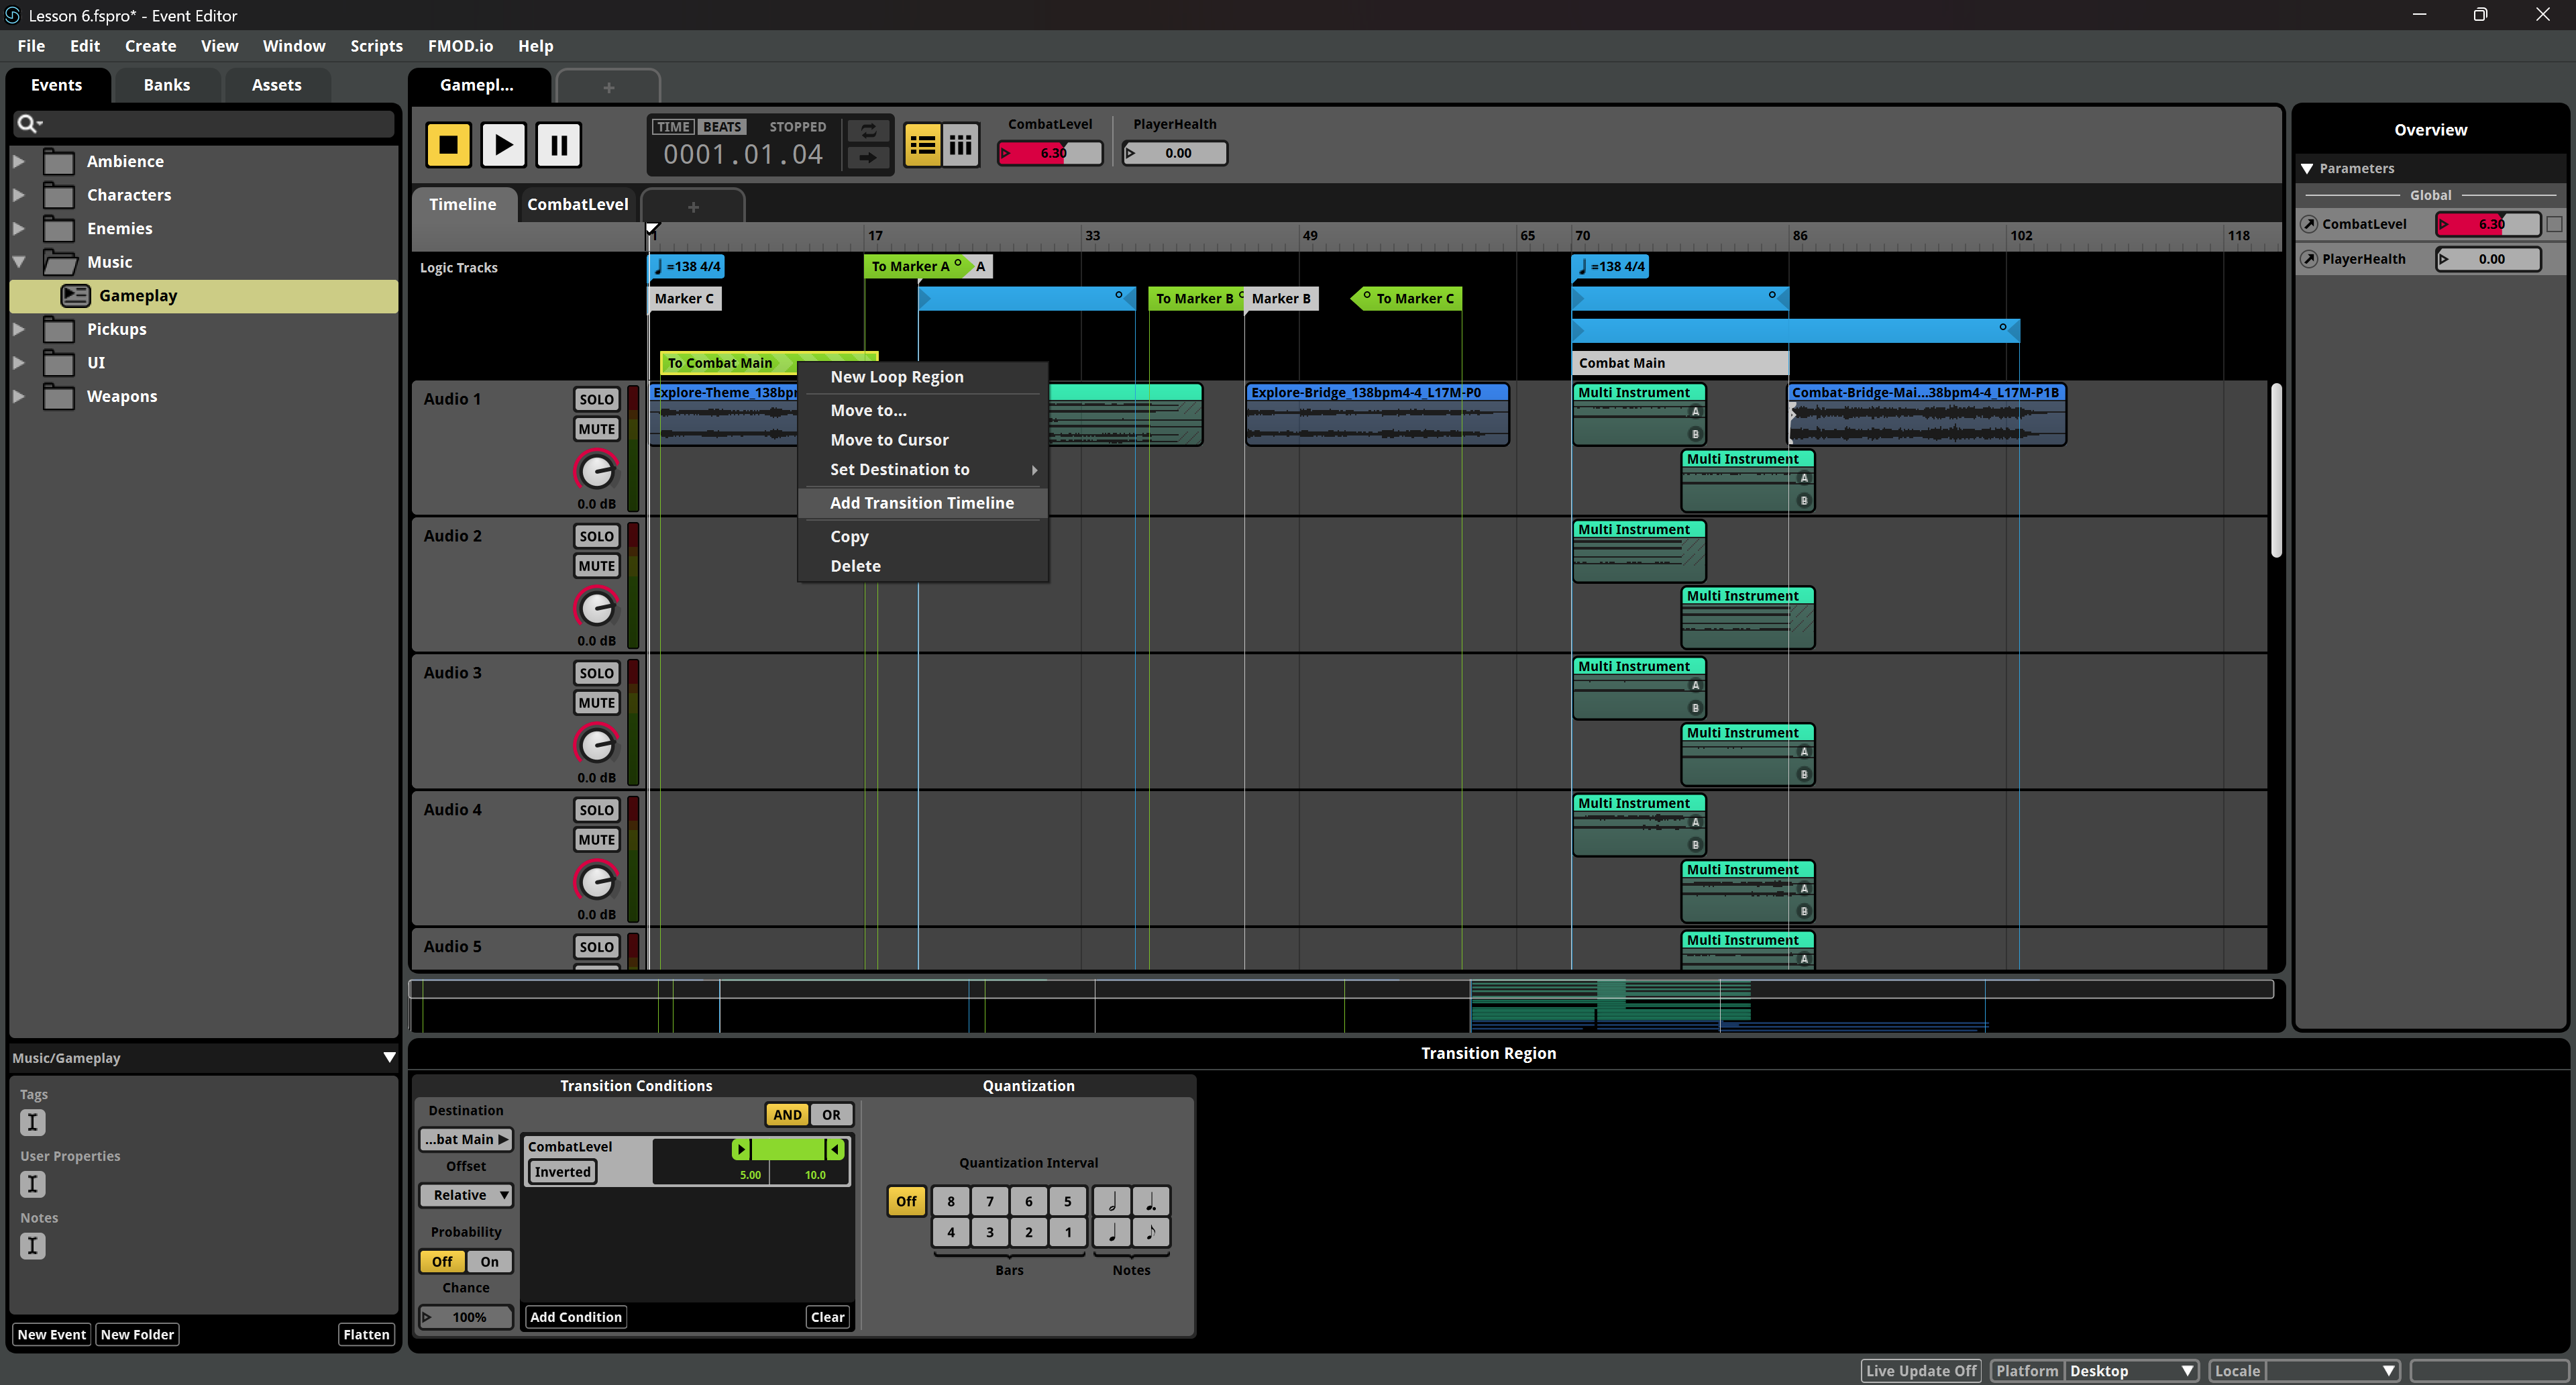Select half-note quantization interval
The width and height of the screenshot is (2576, 1385).
pyautogui.click(x=1112, y=1201)
